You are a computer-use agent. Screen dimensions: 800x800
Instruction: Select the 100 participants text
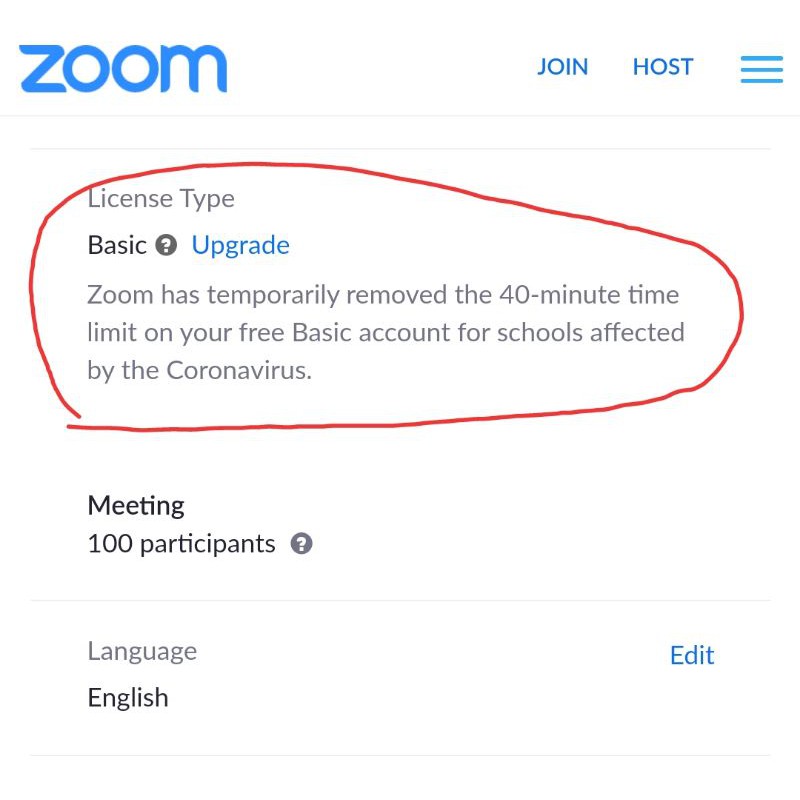[181, 543]
